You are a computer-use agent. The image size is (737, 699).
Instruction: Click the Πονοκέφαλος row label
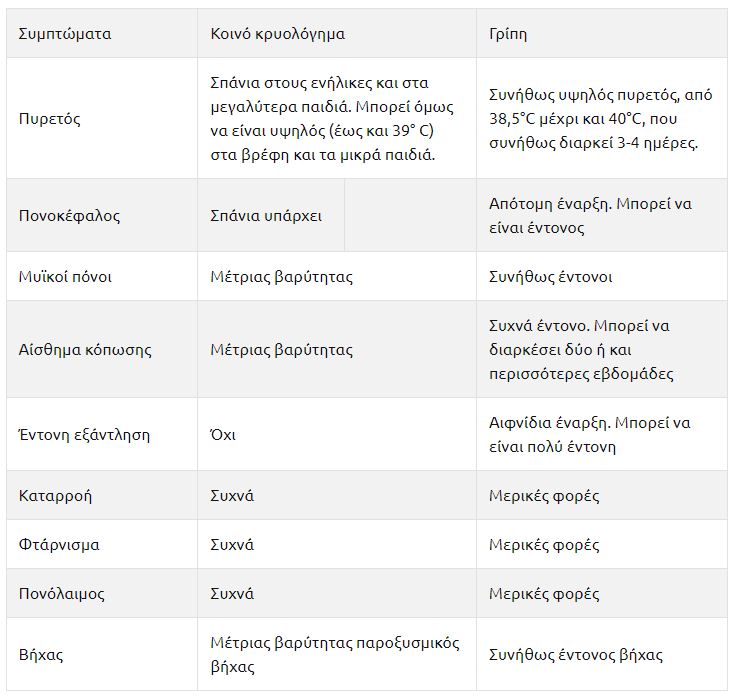click(x=69, y=216)
